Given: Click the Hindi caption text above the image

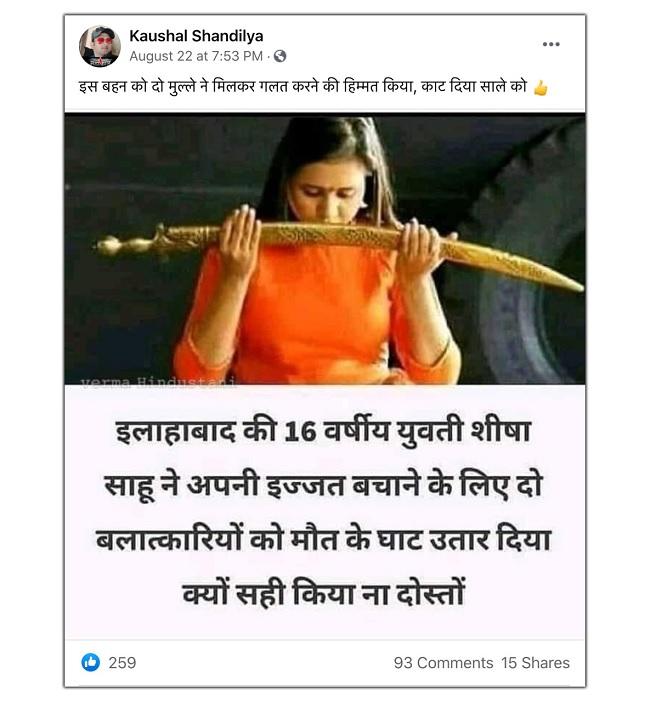Looking at the screenshot, I should click(303, 87).
